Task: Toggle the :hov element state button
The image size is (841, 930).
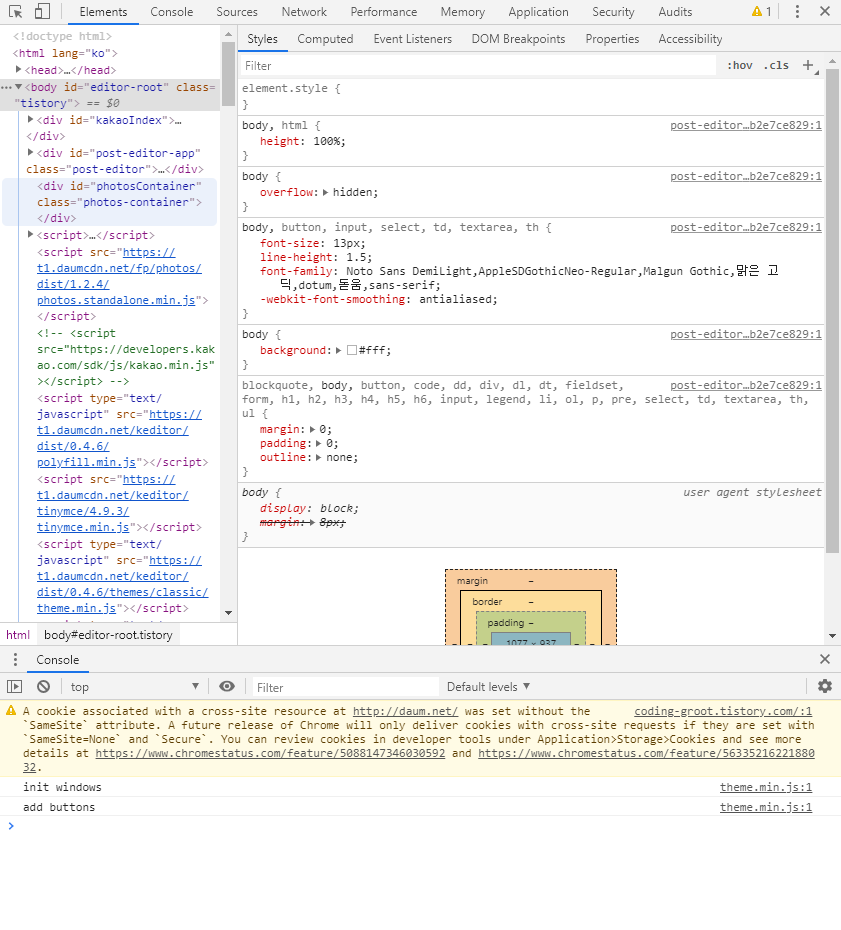Action: 740,65
